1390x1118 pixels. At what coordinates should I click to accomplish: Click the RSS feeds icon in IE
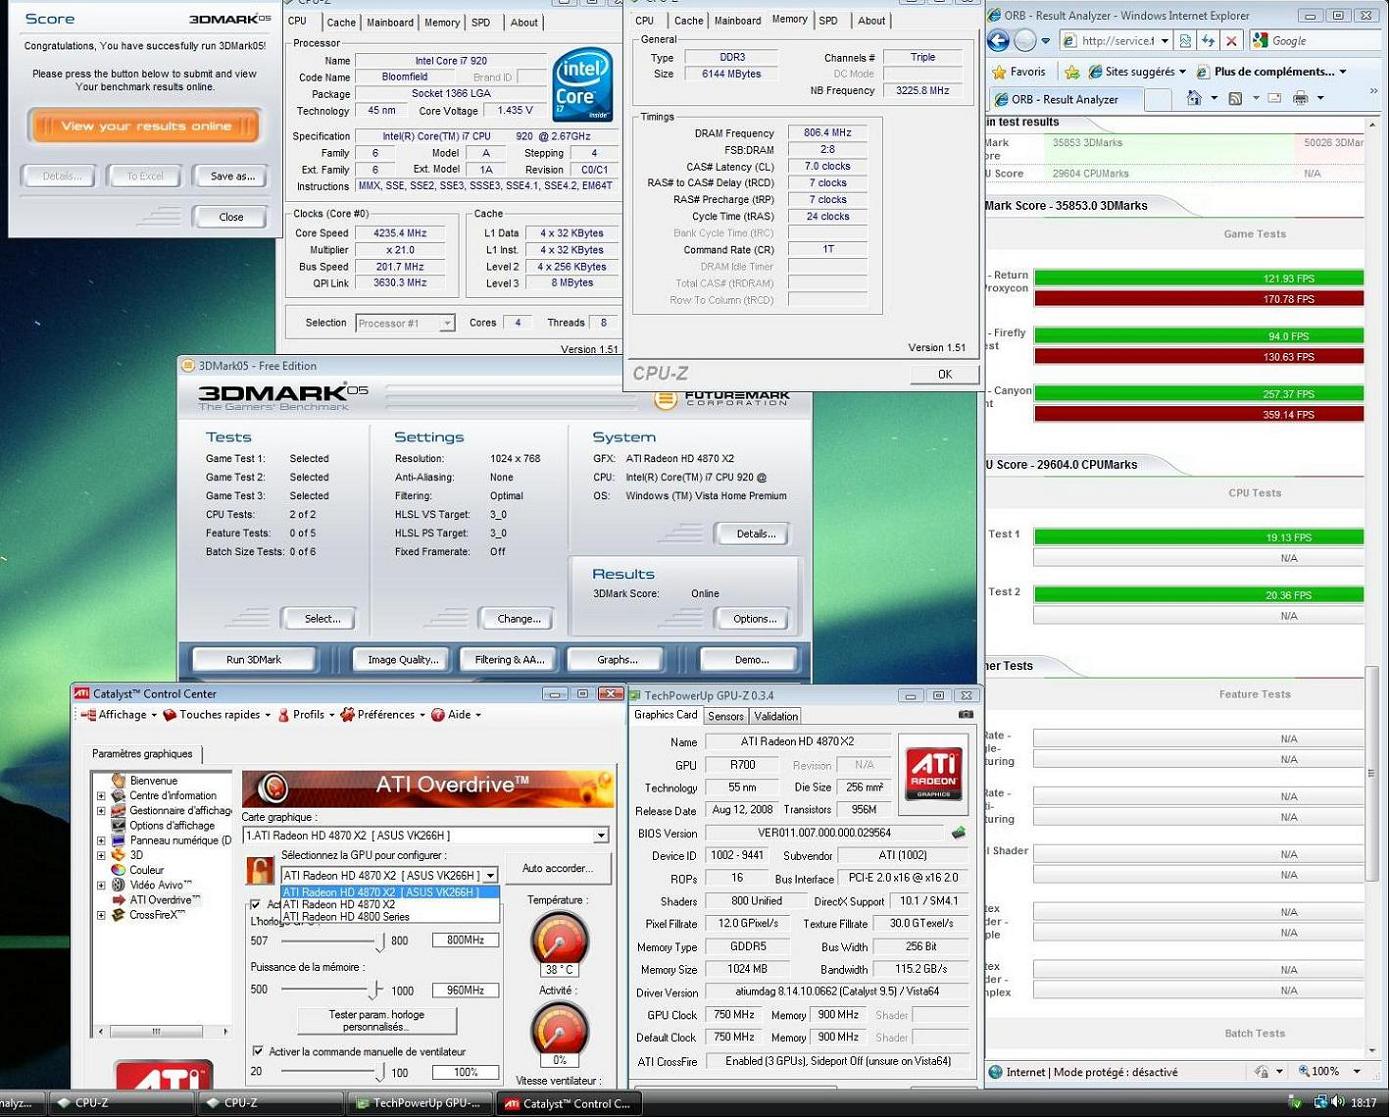(x=1235, y=98)
